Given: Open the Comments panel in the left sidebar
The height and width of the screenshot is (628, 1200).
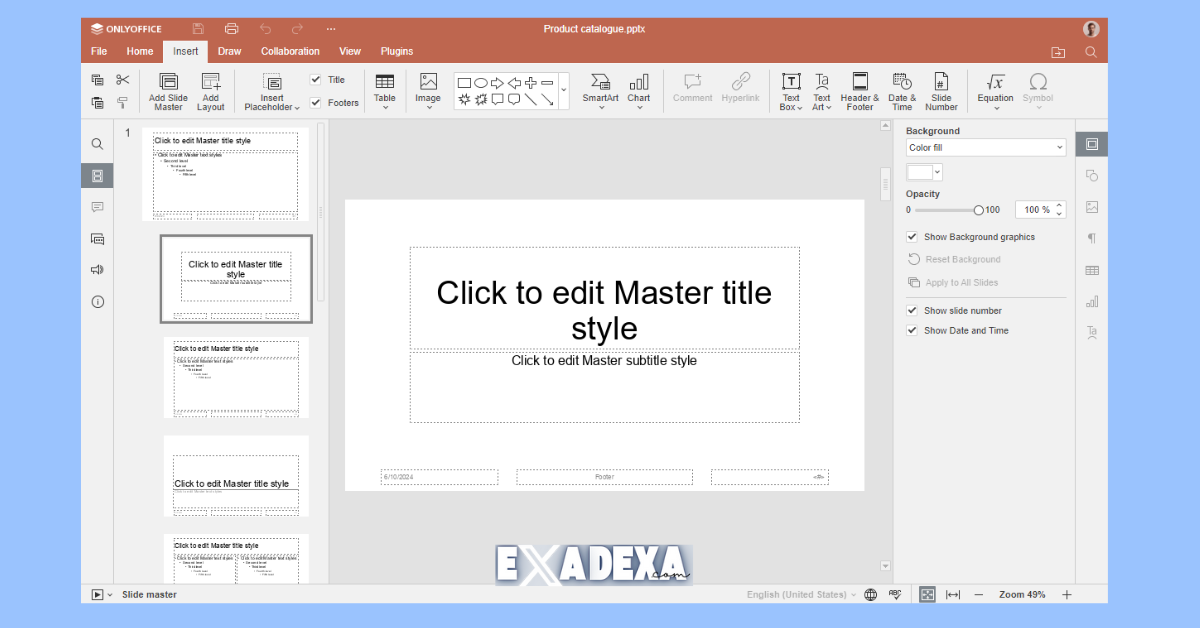Looking at the screenshot, I should (x=97, y=207).
